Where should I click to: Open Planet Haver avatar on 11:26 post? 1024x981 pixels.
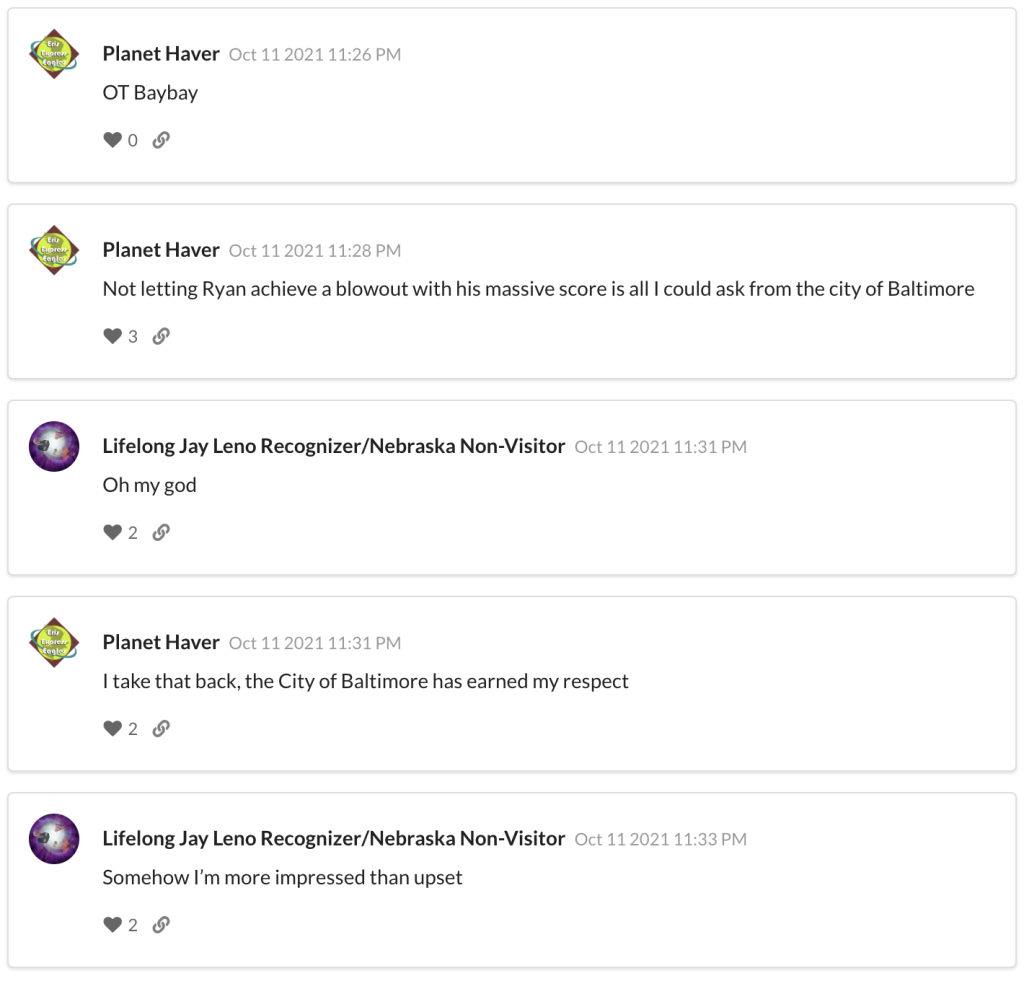(54, 54)
